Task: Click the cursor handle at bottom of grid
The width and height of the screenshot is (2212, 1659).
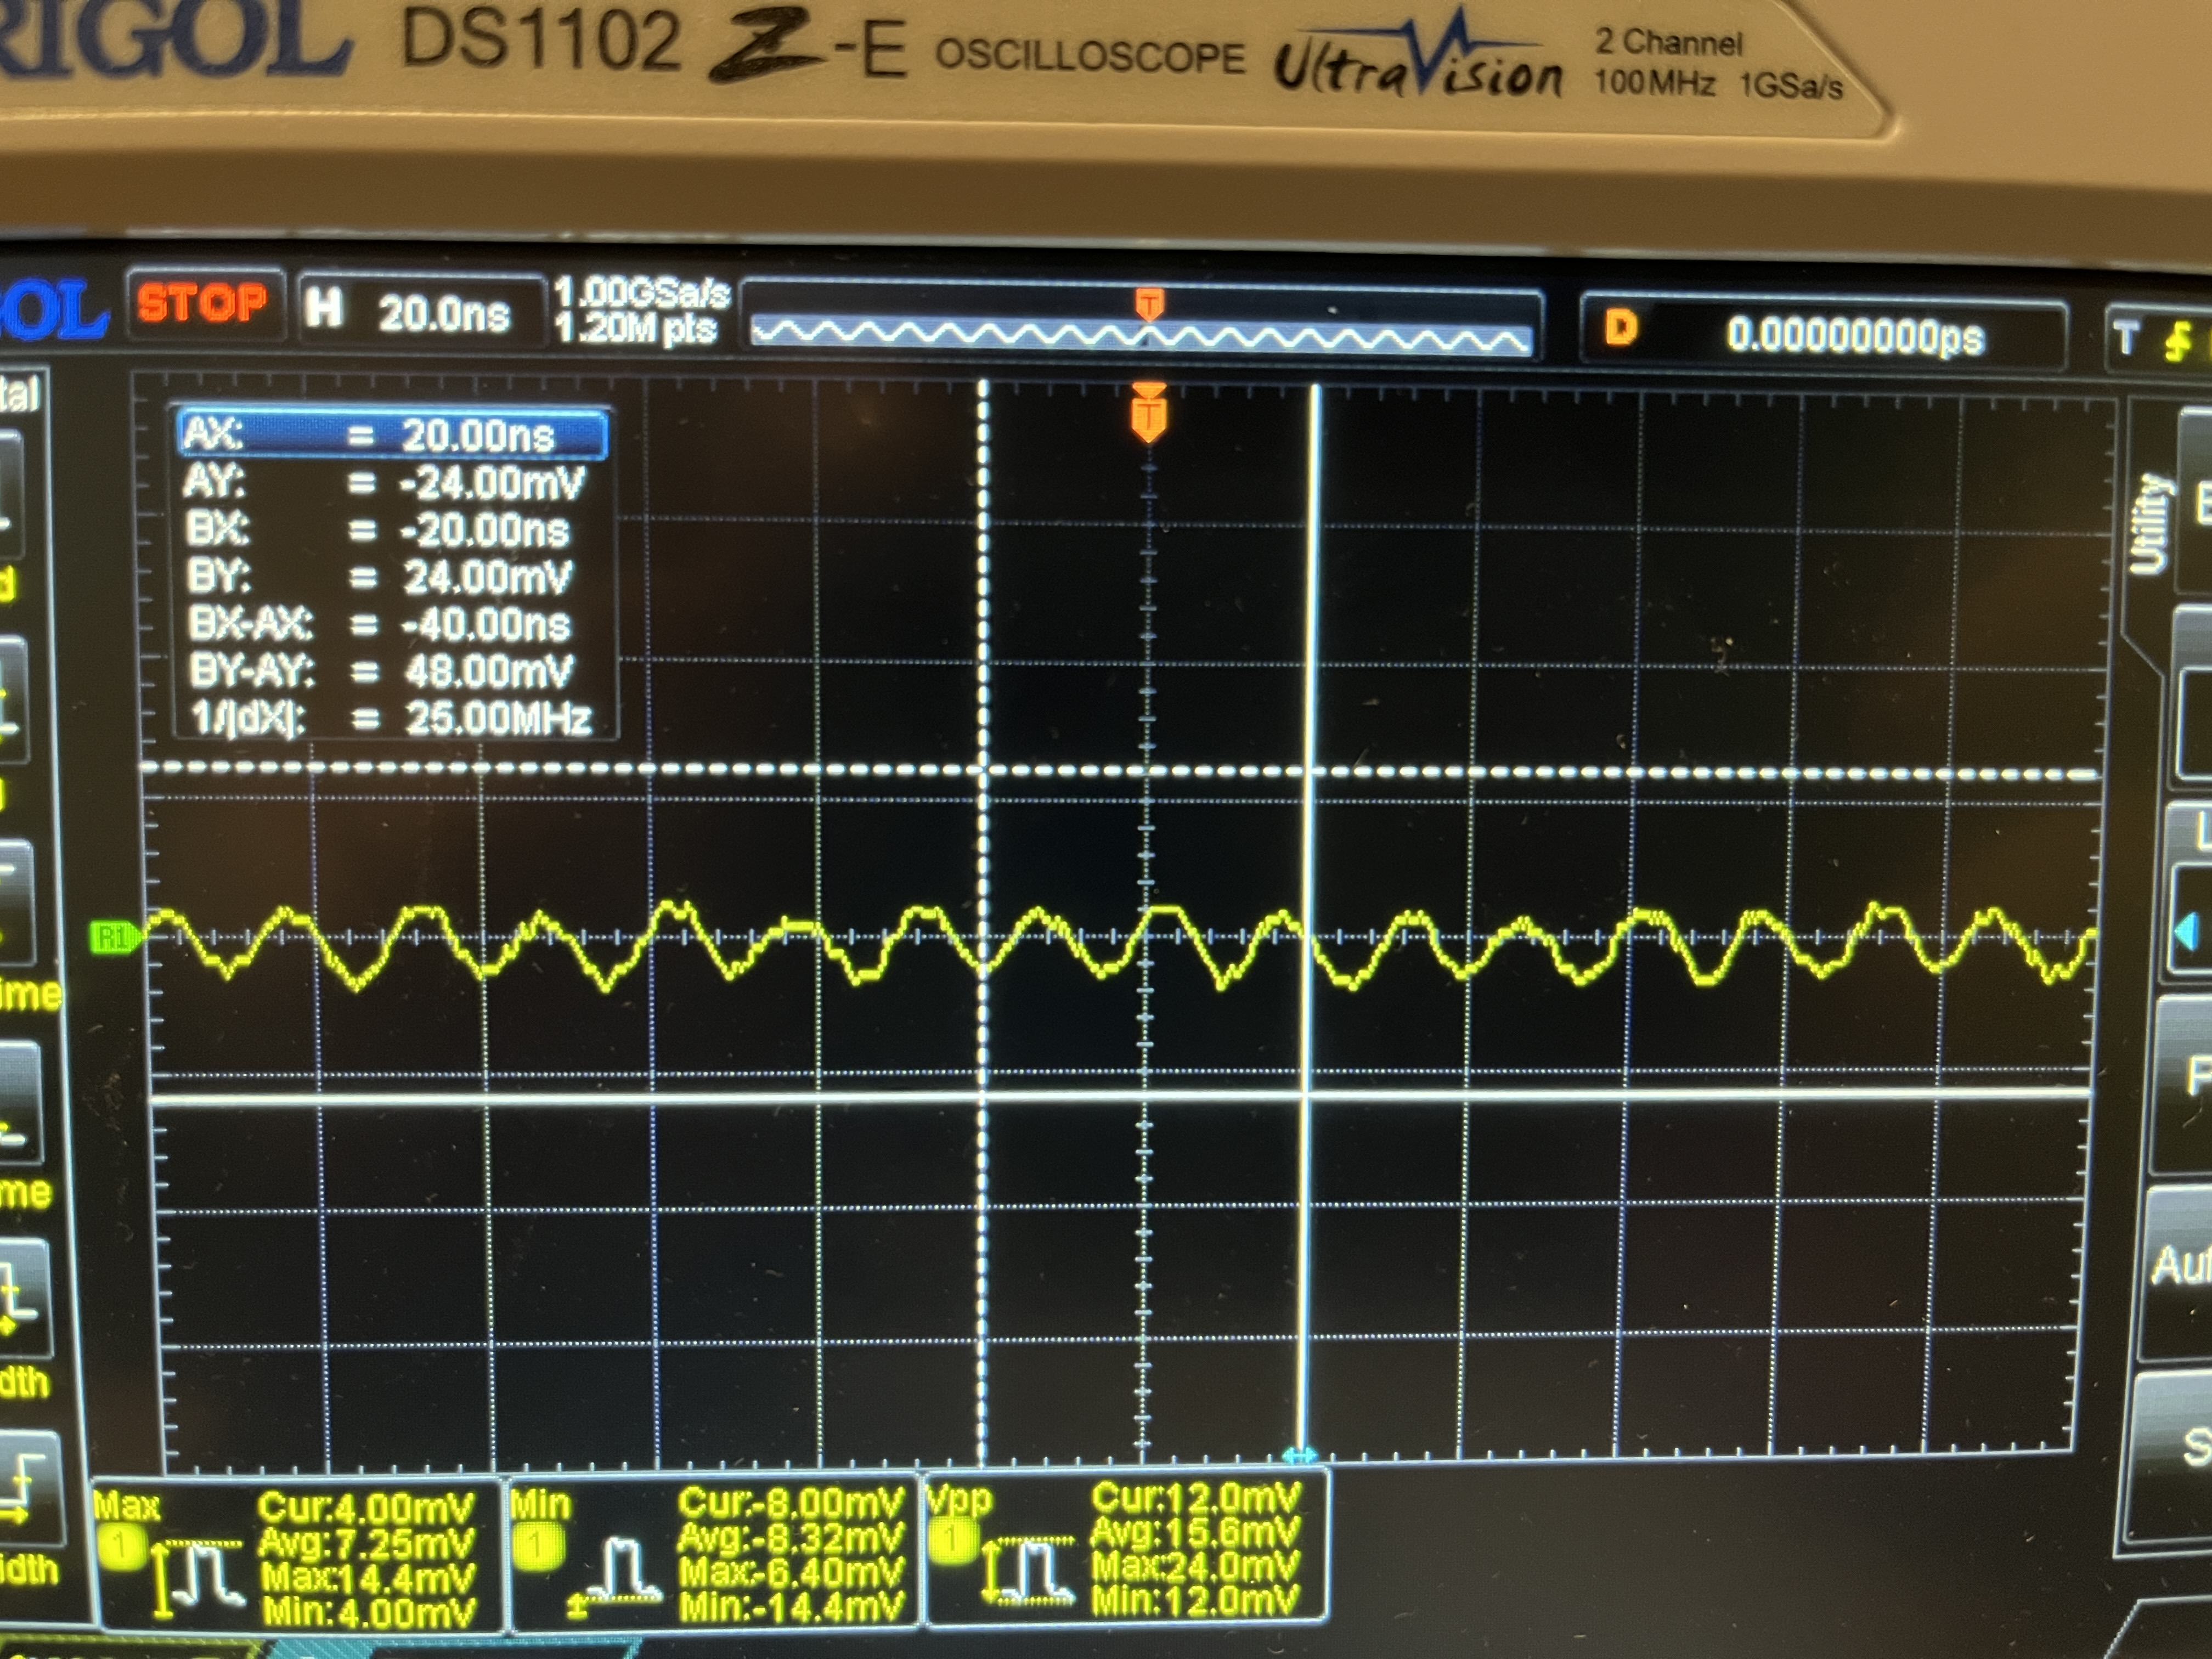Action: point(1299,1455)
